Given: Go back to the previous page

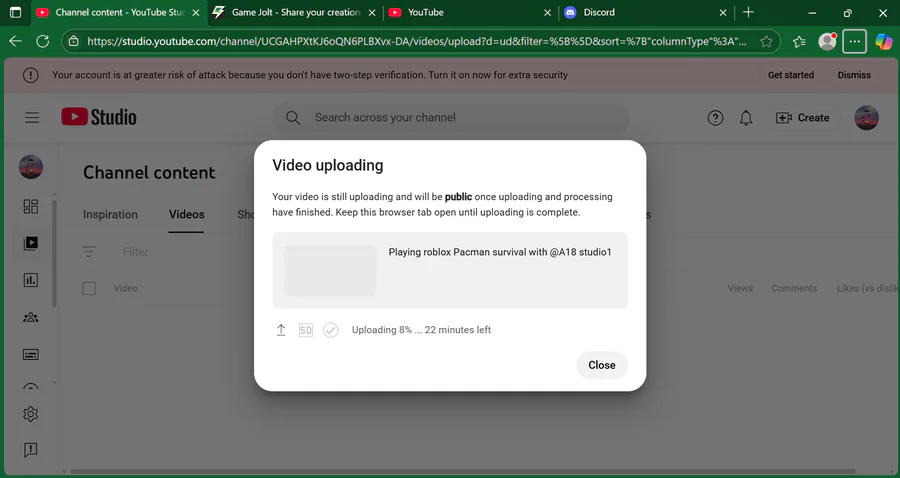Looking at the screenshot, I should [x=15, y=41].
